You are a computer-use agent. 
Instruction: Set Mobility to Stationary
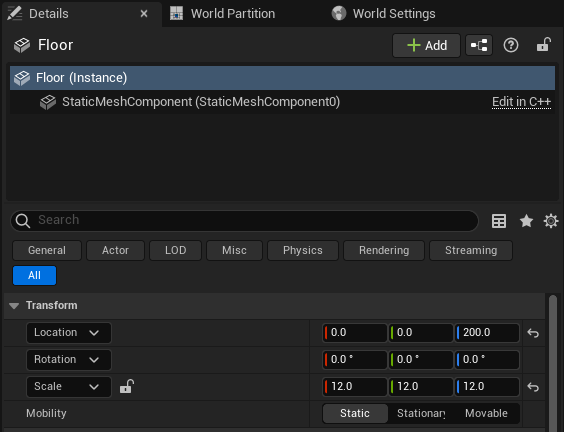(421, 413)
